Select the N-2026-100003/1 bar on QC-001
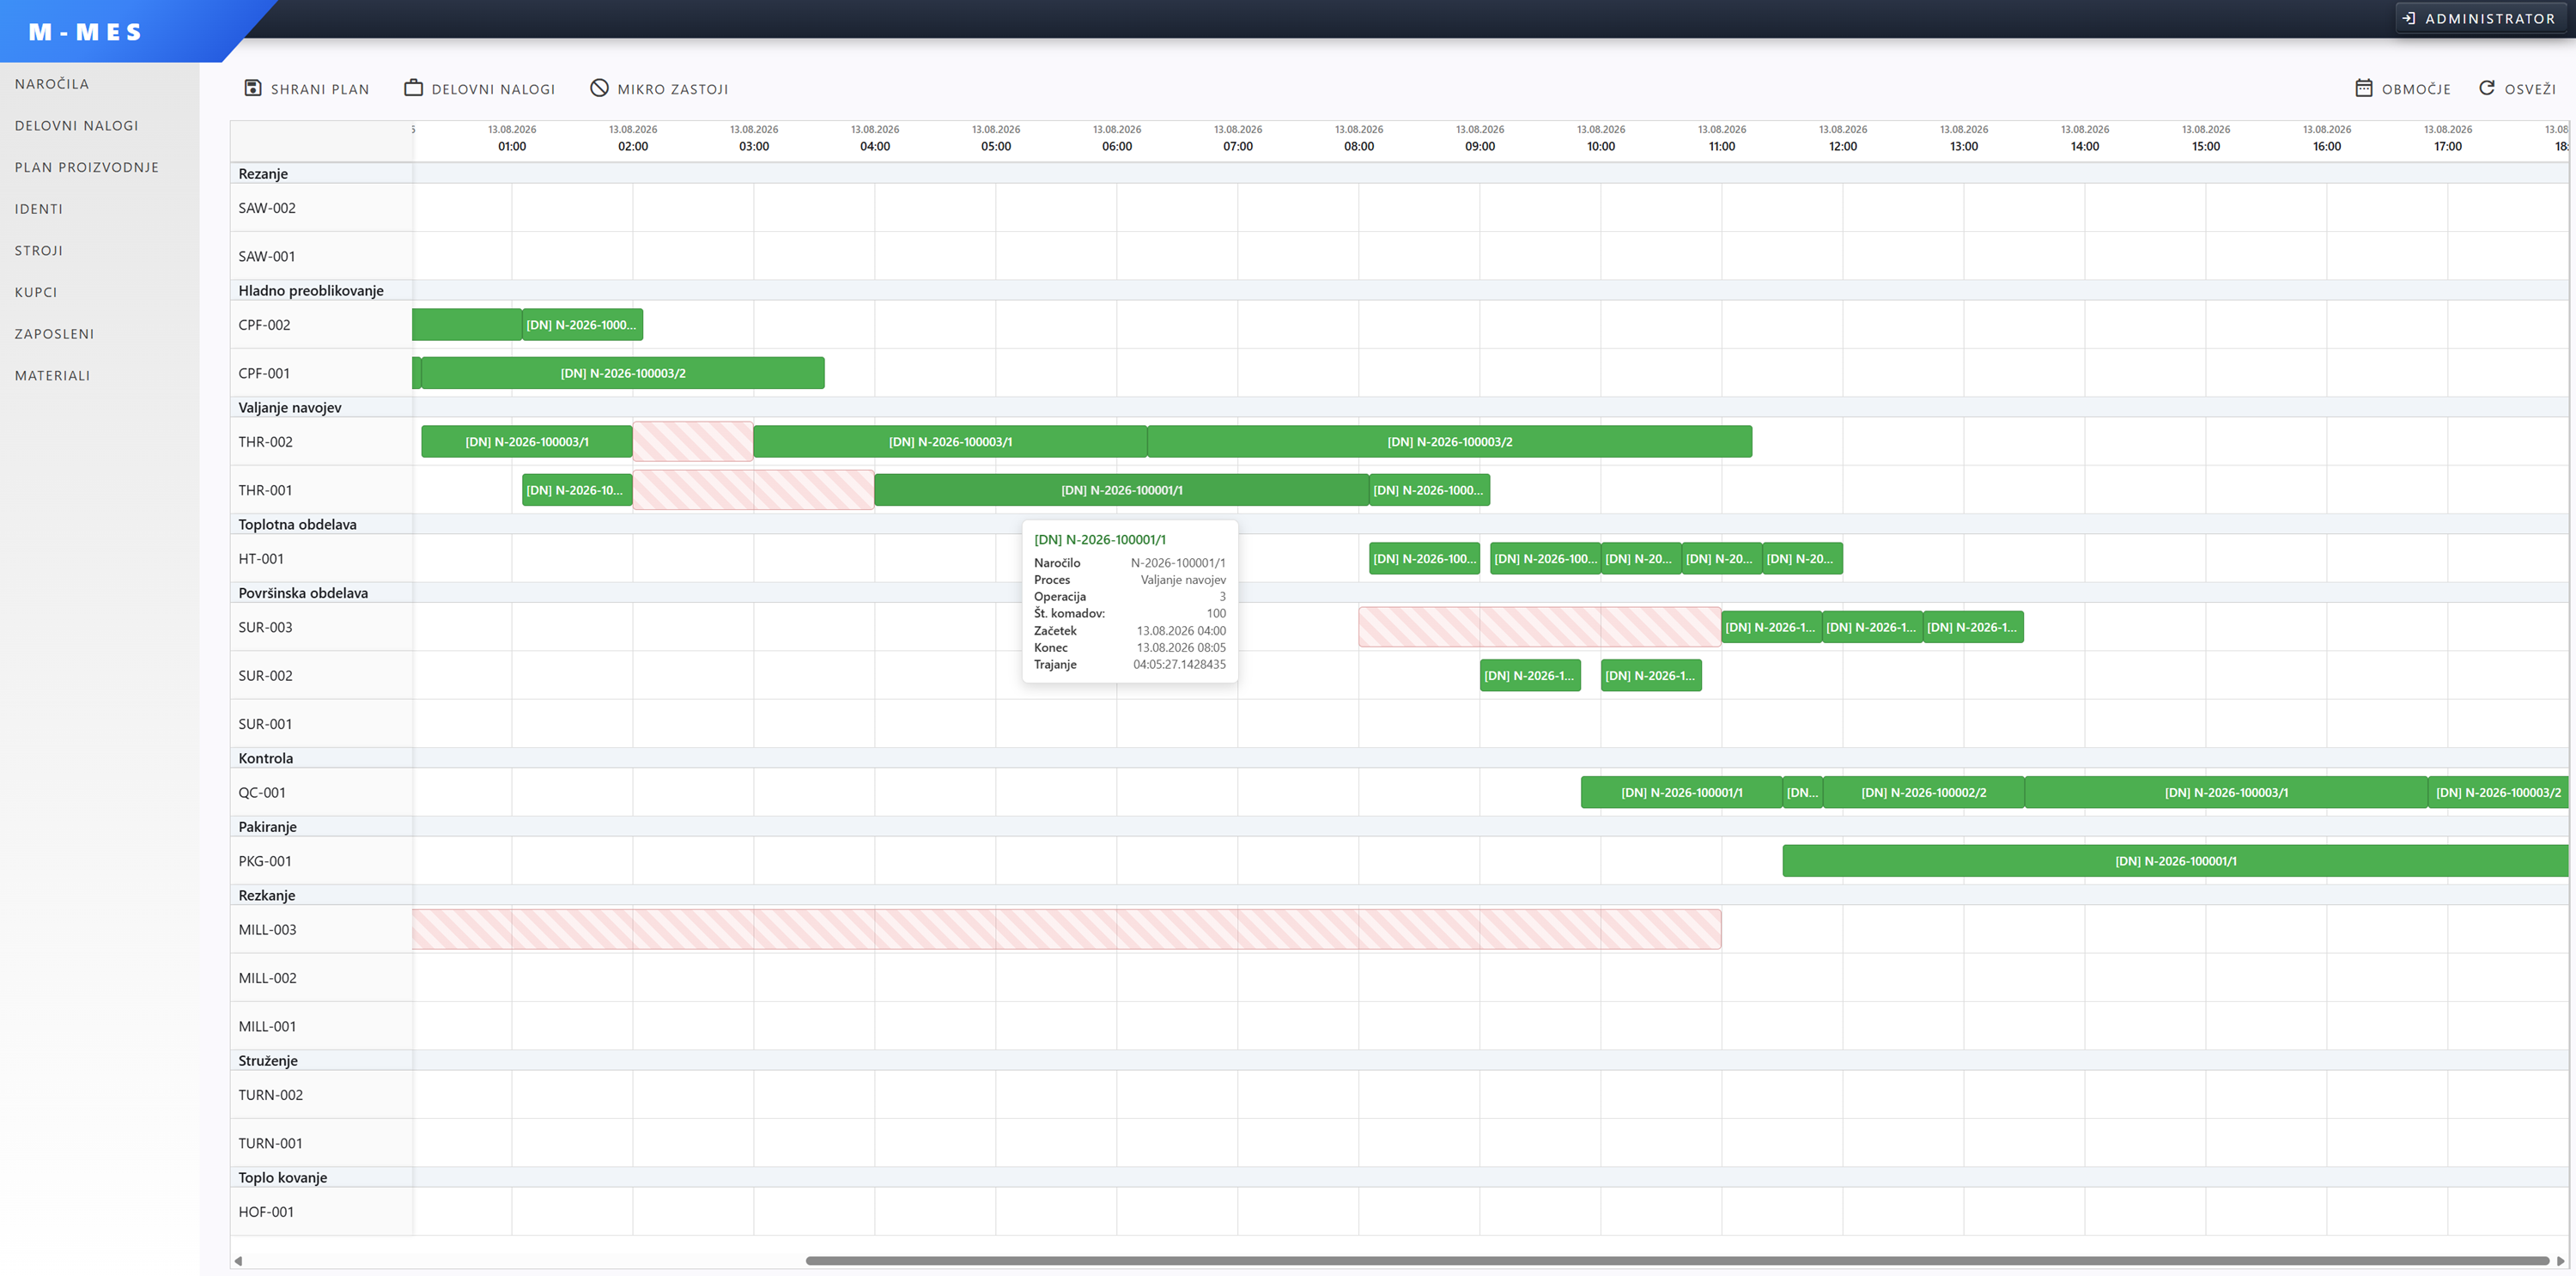The width and height of the screenshot is (2576, 1276). click(x=2226, y=793)
